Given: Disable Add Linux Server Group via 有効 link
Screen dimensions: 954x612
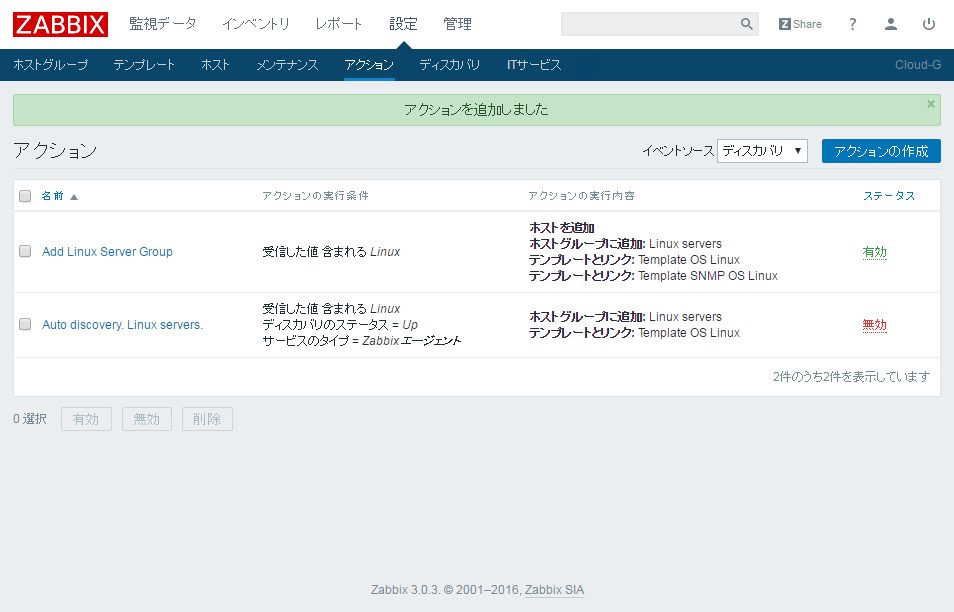Looking at the screenshot, I should point(874,251).
